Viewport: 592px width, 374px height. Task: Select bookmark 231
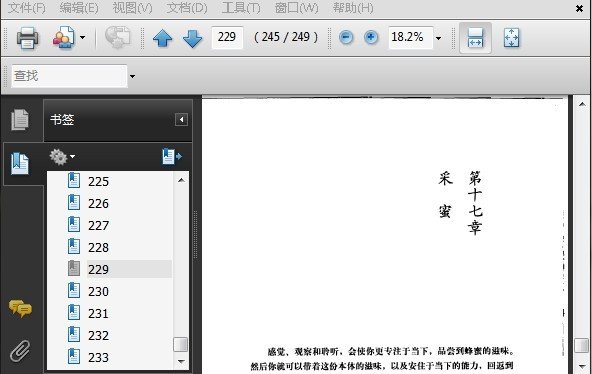[x=99, y=314]
